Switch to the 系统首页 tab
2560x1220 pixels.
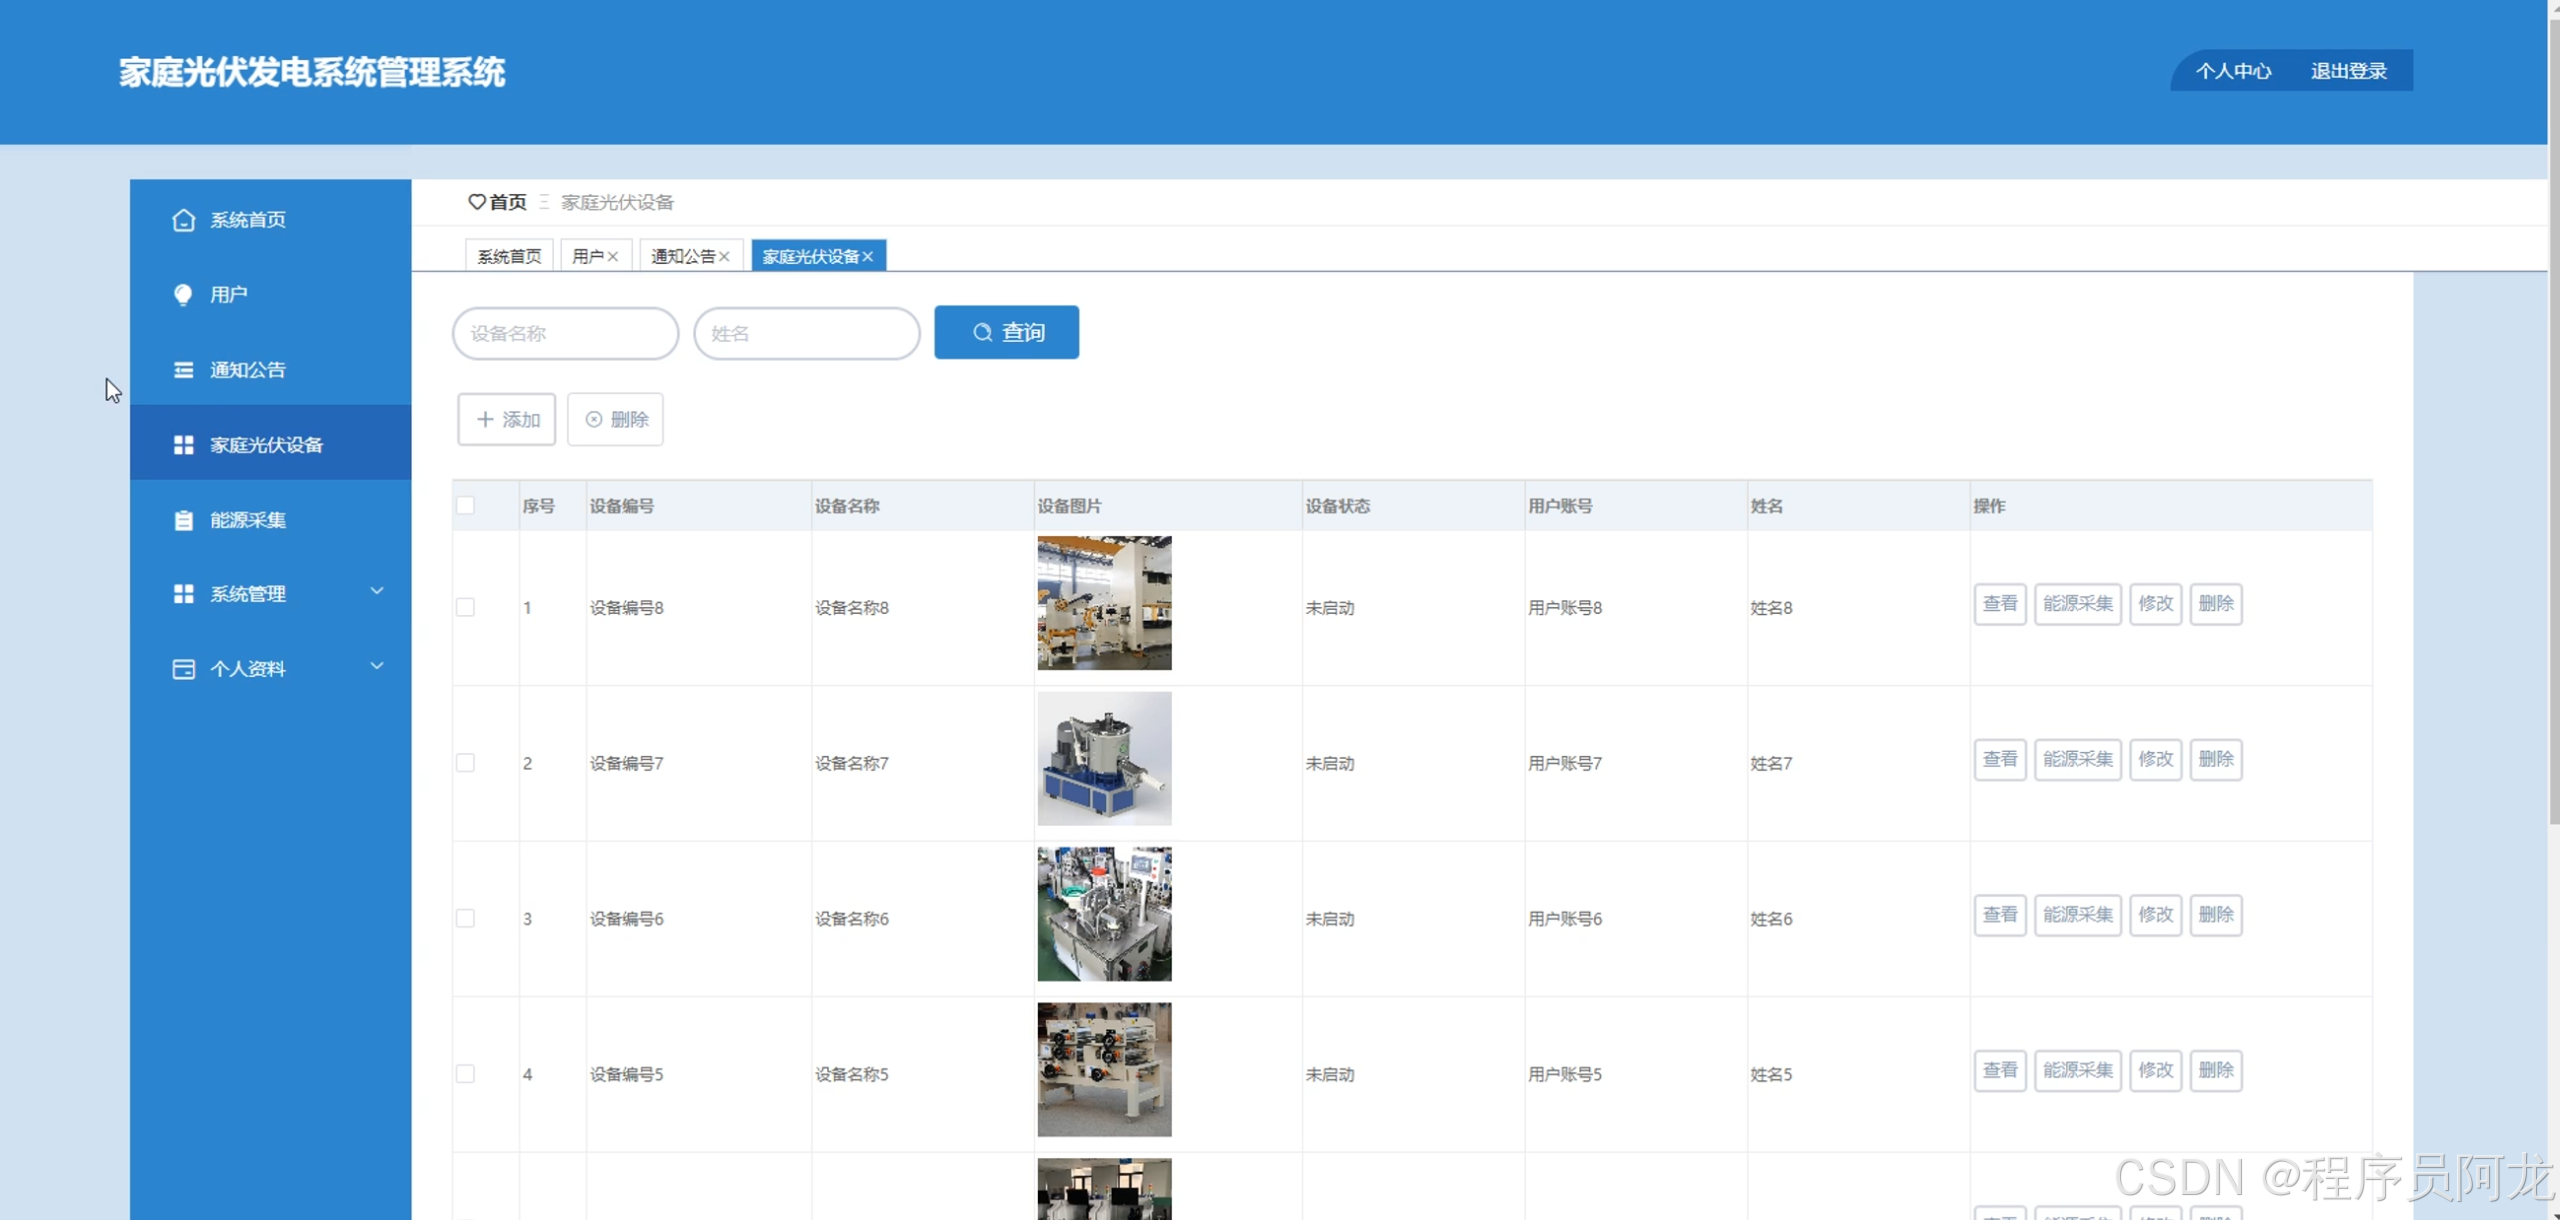point(509,257)
